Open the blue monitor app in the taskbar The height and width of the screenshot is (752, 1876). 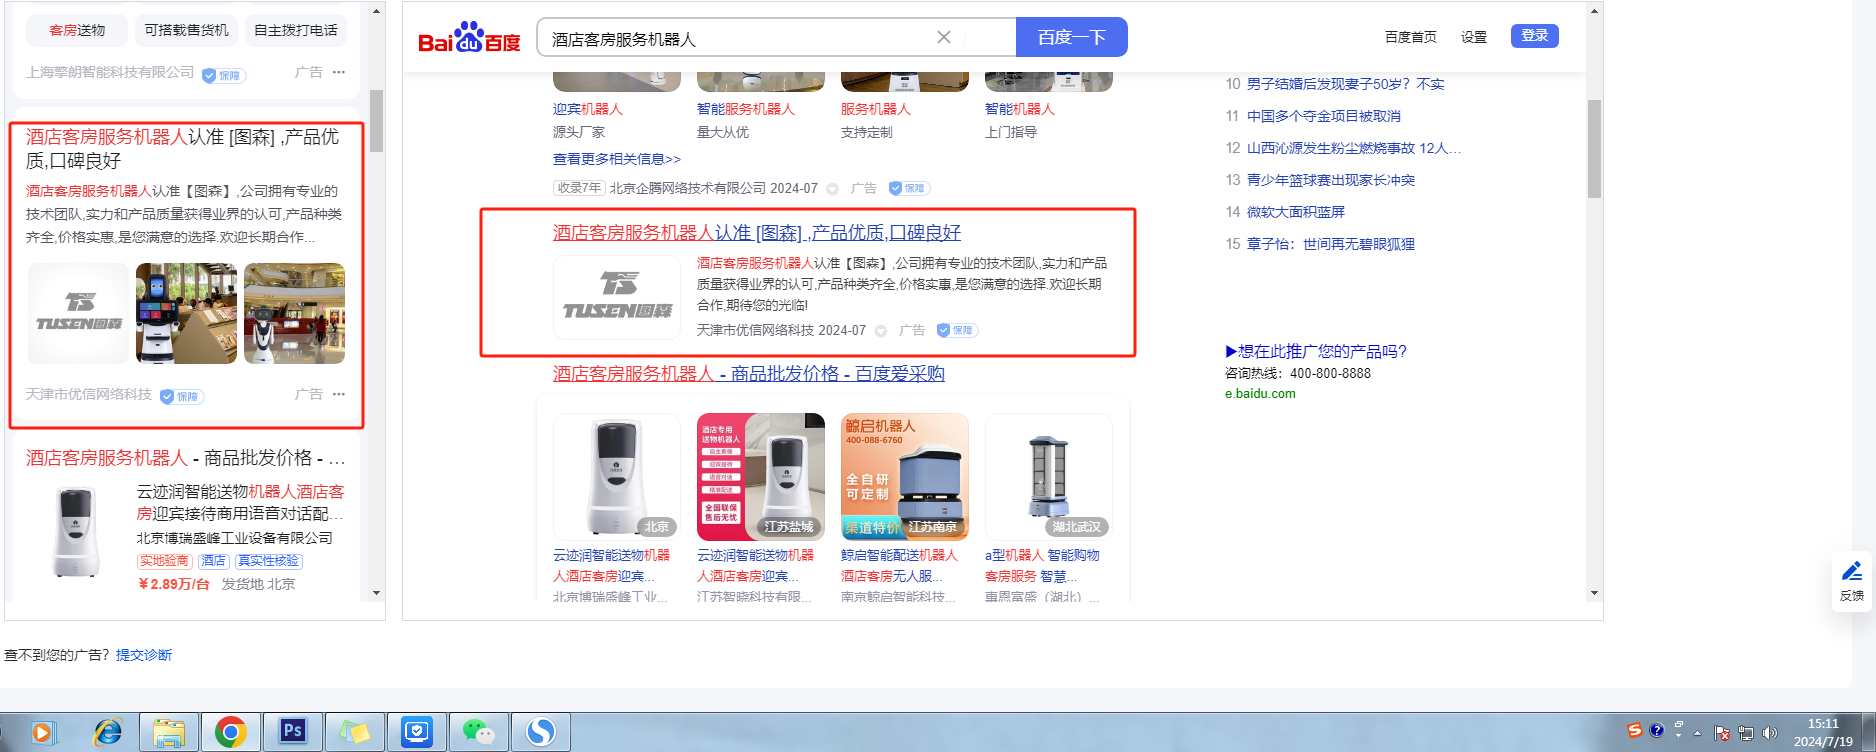[x=417, y=733]
